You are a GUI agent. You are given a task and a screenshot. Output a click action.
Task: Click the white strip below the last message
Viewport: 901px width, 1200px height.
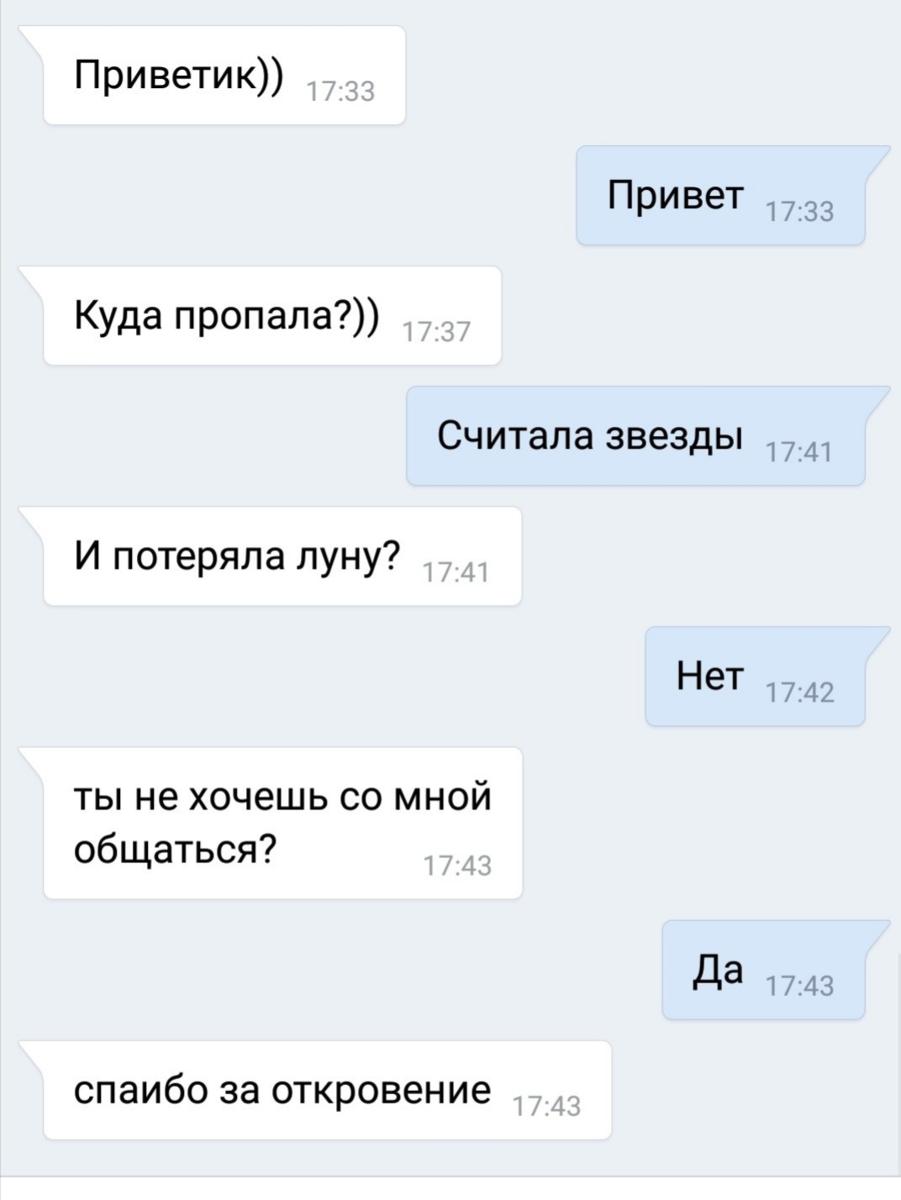[450, 1189]
